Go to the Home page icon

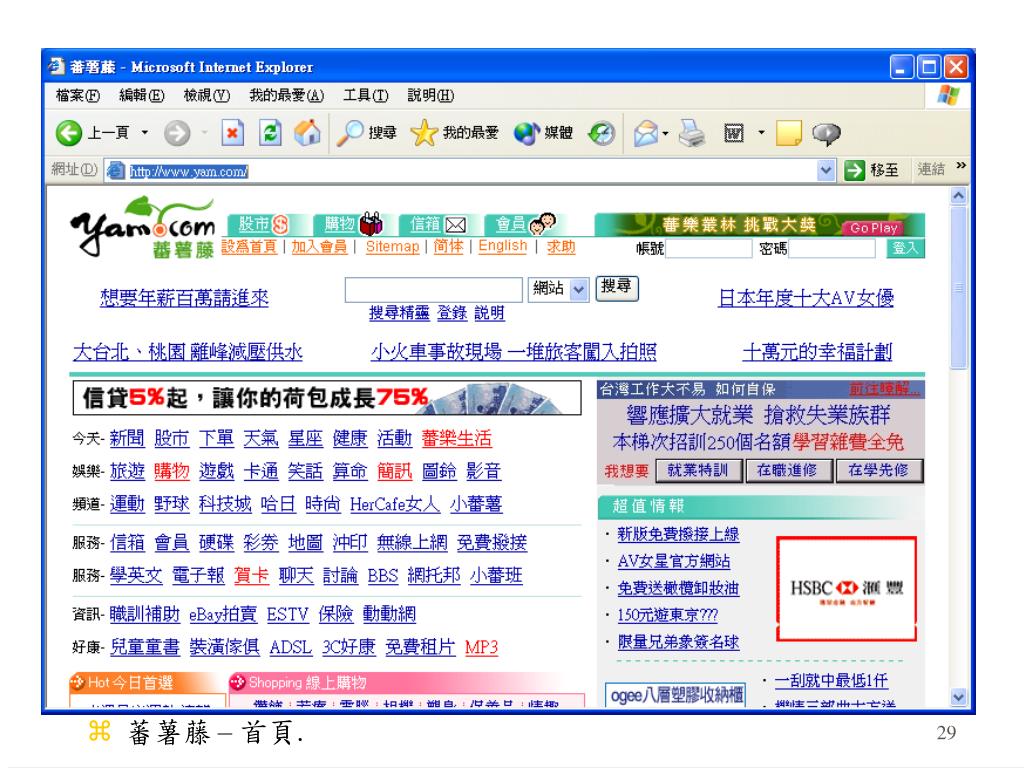click(307, 133)
